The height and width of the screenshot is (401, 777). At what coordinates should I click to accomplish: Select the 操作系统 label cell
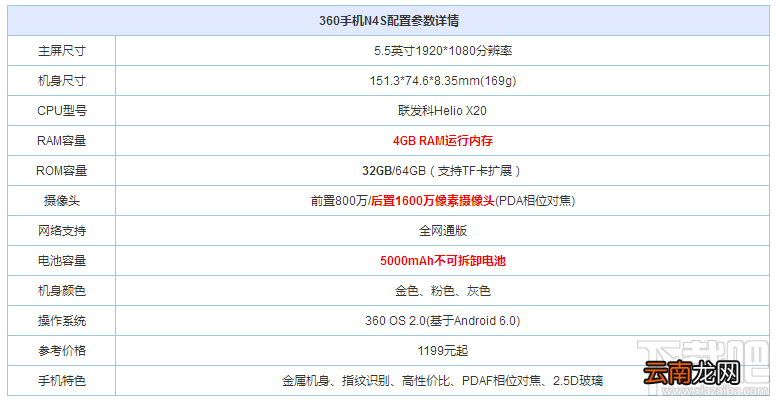61,321
